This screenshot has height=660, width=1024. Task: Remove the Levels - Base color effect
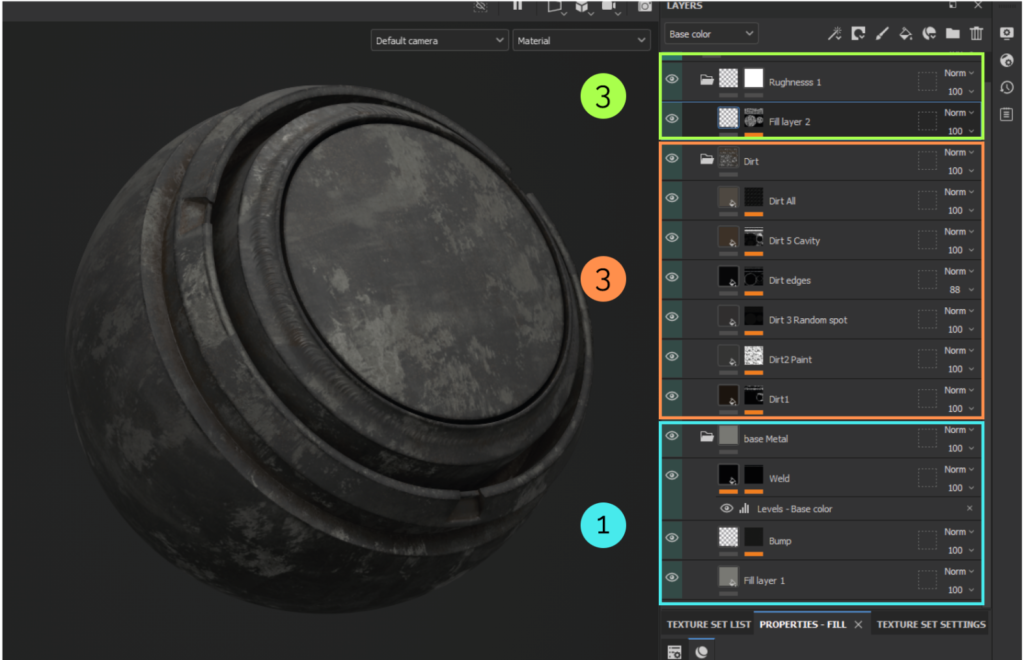(969, 509)
